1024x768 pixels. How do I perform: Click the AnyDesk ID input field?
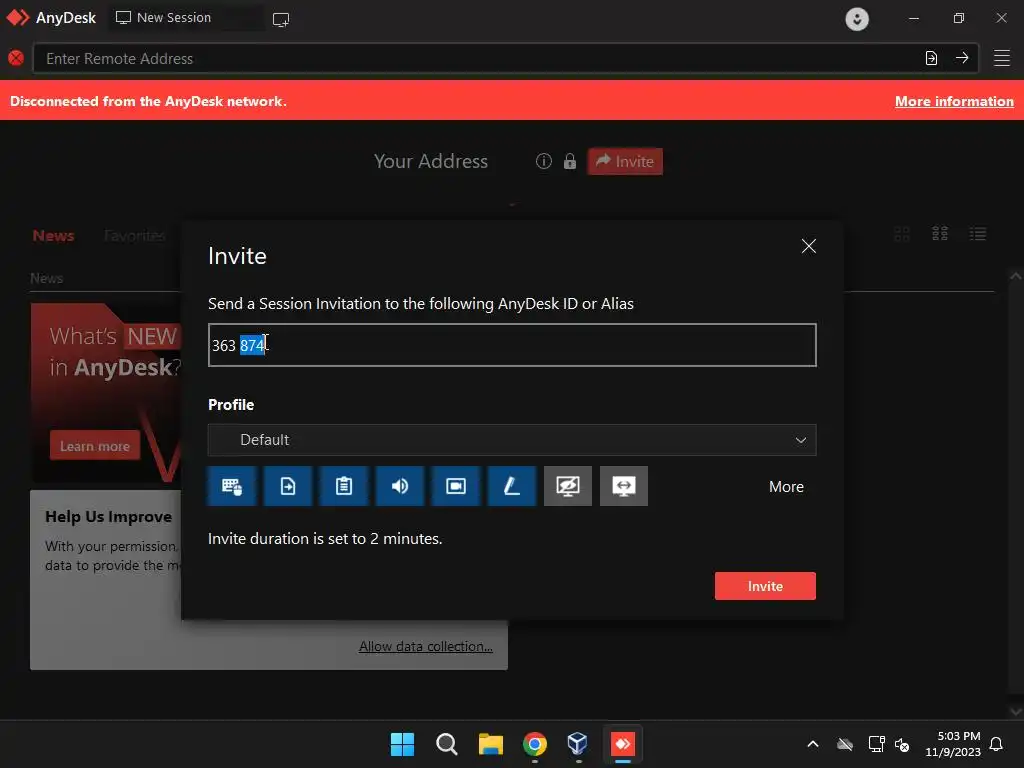click(x=512, y=345)
